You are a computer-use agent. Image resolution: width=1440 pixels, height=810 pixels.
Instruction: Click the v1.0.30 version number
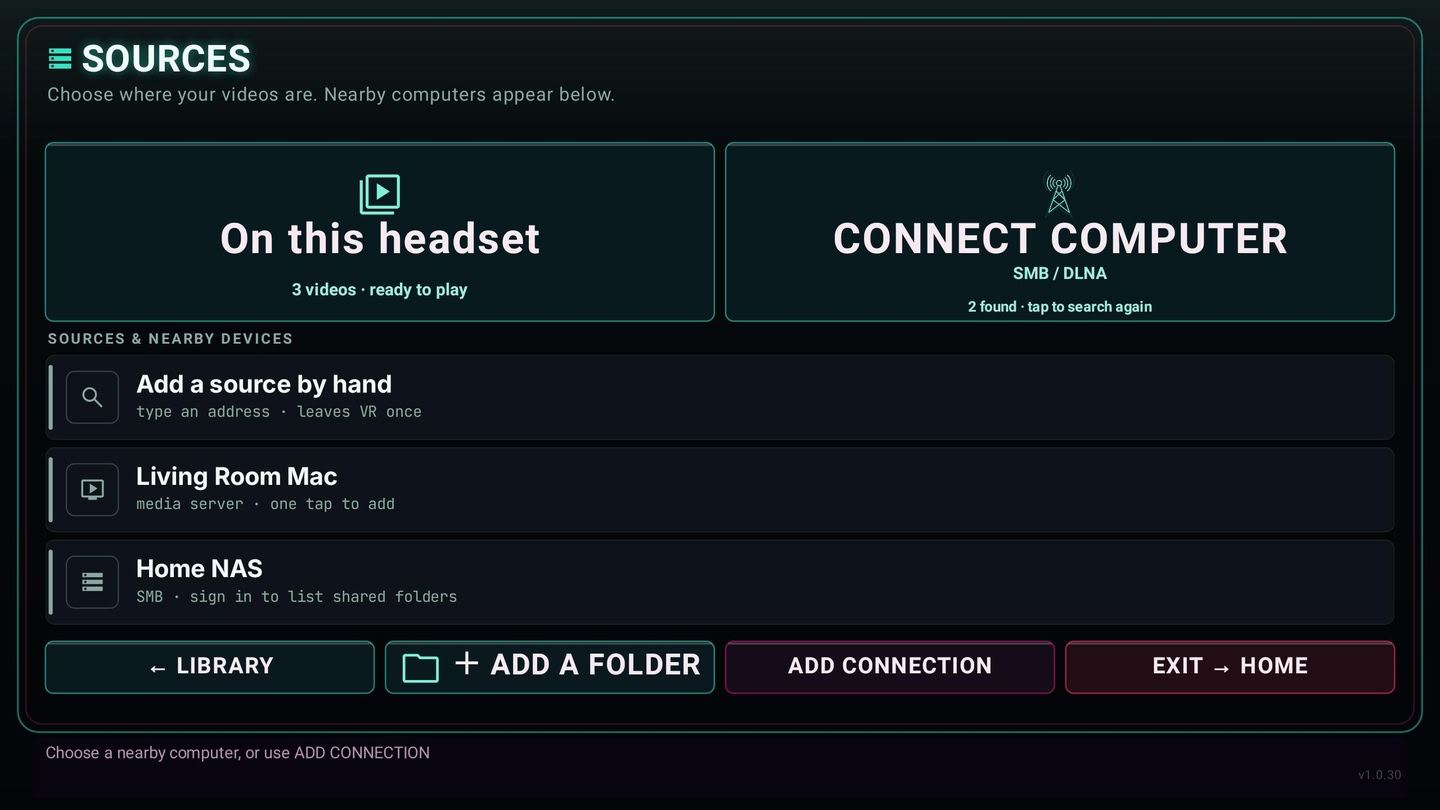click(x=1380, y=775)
